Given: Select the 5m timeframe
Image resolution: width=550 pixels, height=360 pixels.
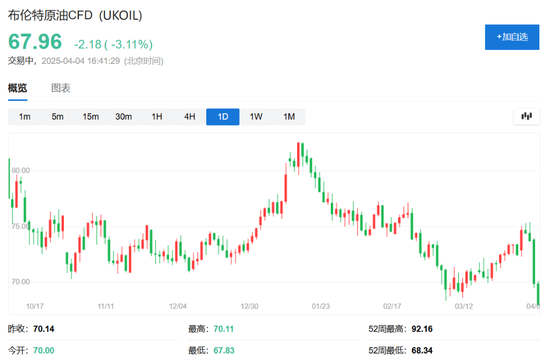Looking at the screenshot, I should click(x=58, y=116).
